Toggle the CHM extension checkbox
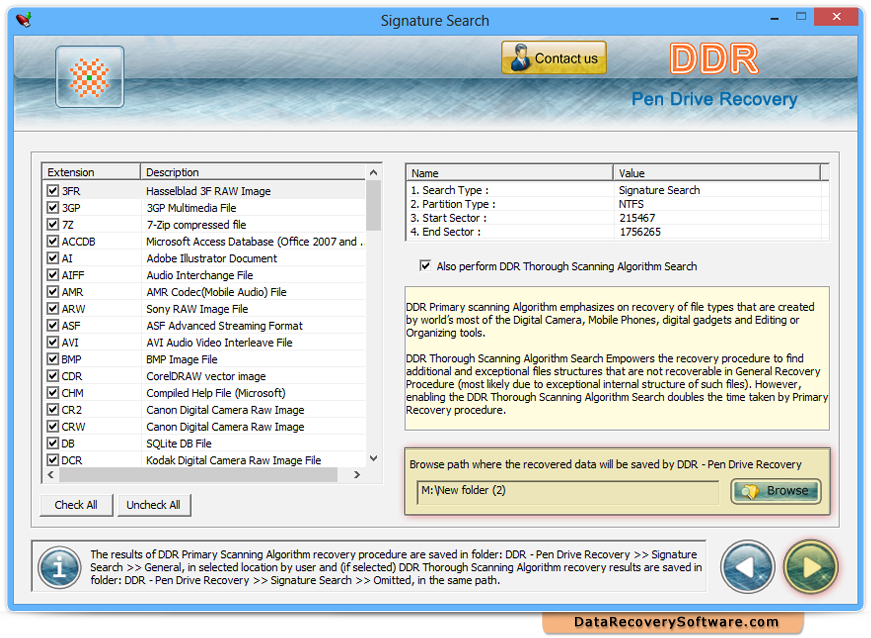871x638 pixels. coord(53,393)
